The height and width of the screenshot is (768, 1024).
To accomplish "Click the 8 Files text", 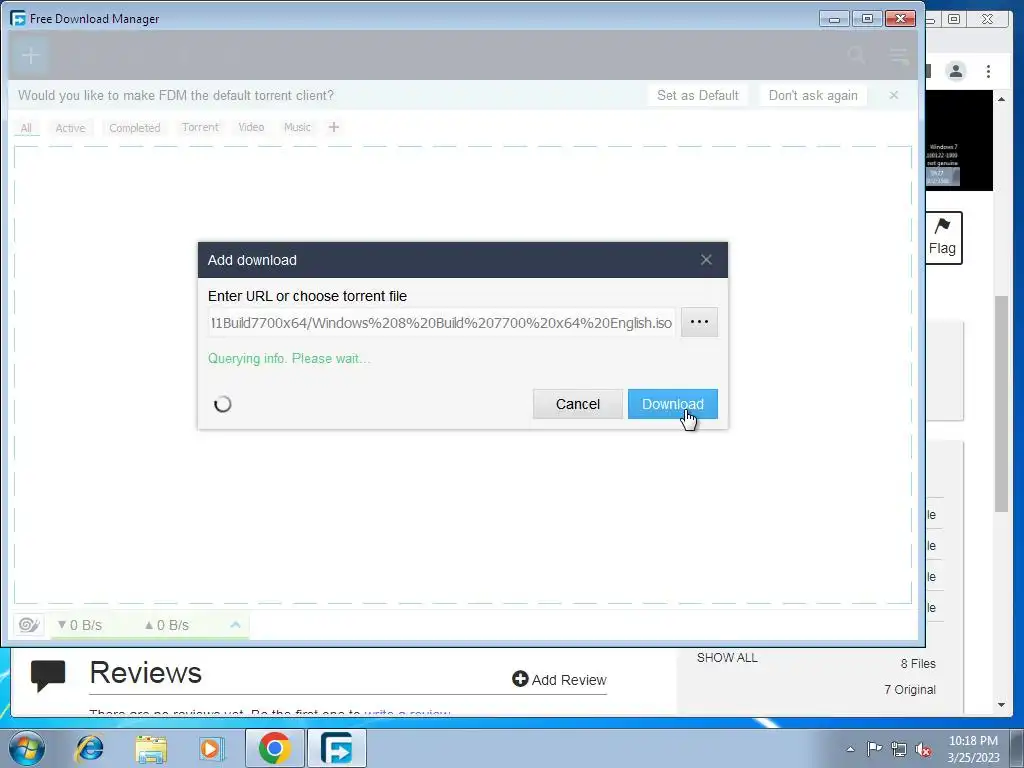I will 918,664.
